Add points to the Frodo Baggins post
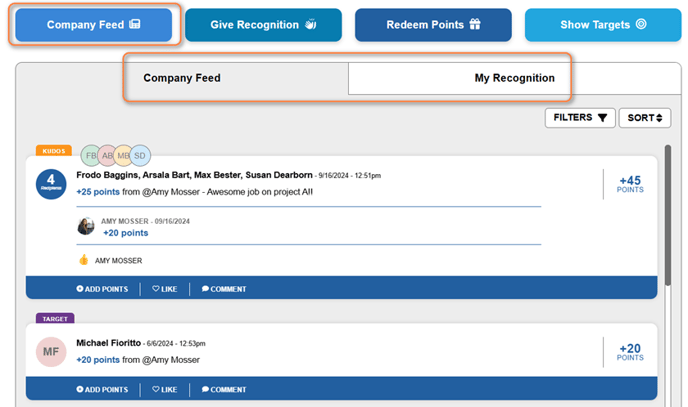This screenshot has height=407, width=688. (x=102, y=289)
